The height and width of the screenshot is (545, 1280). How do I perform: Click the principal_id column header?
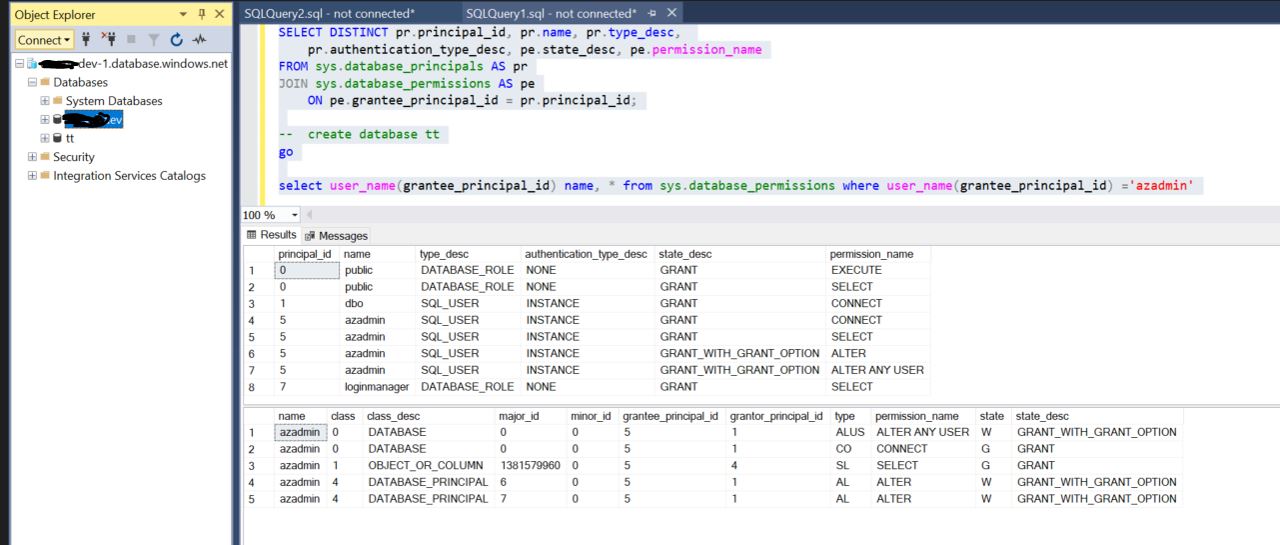(307, 254)
